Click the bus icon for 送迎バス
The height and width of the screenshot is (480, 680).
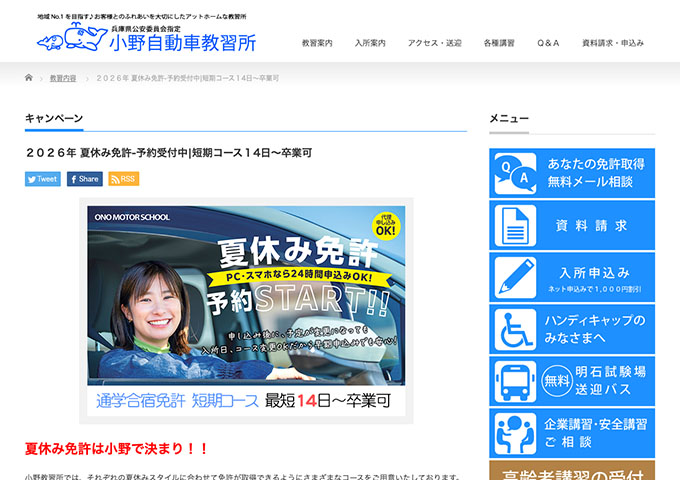(515, 382)
